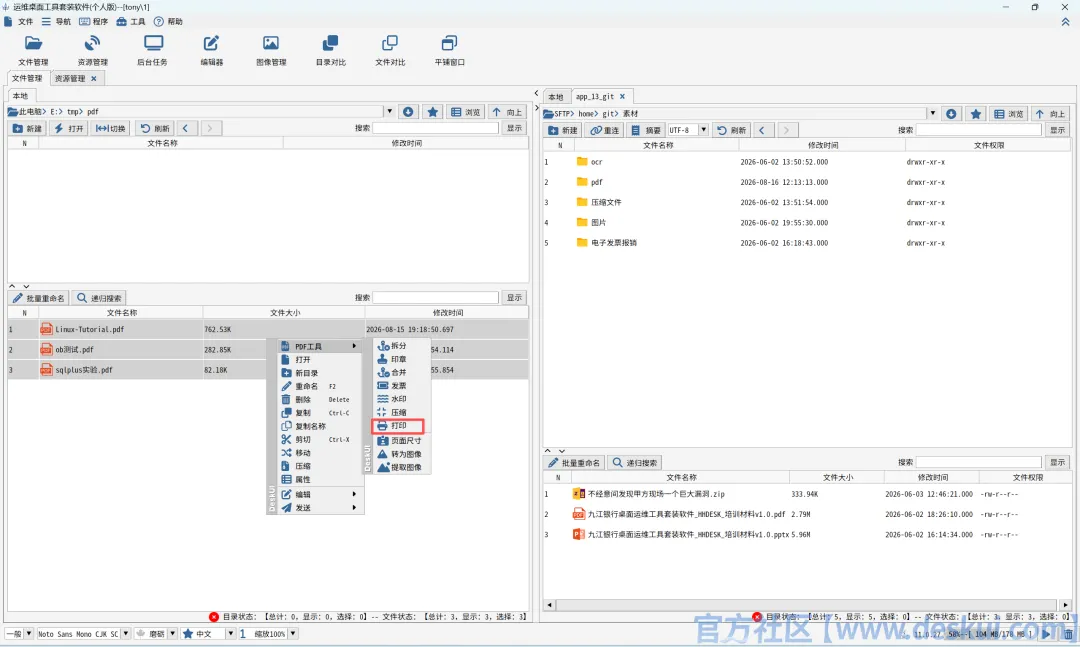Click the SFTP file list search field
1080x647 pixels.
[x=979, y=462]
